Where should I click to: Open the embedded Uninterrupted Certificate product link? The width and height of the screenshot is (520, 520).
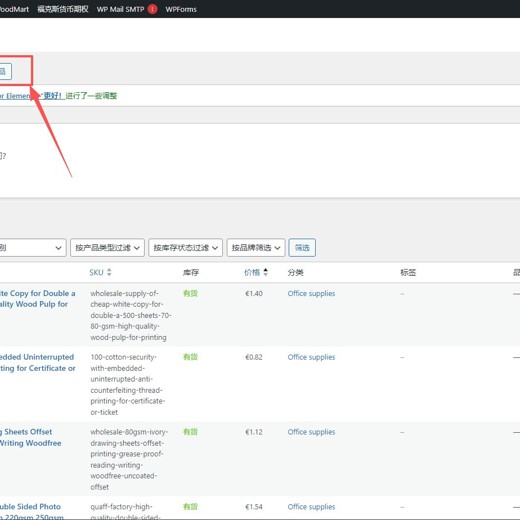point(37,363)
